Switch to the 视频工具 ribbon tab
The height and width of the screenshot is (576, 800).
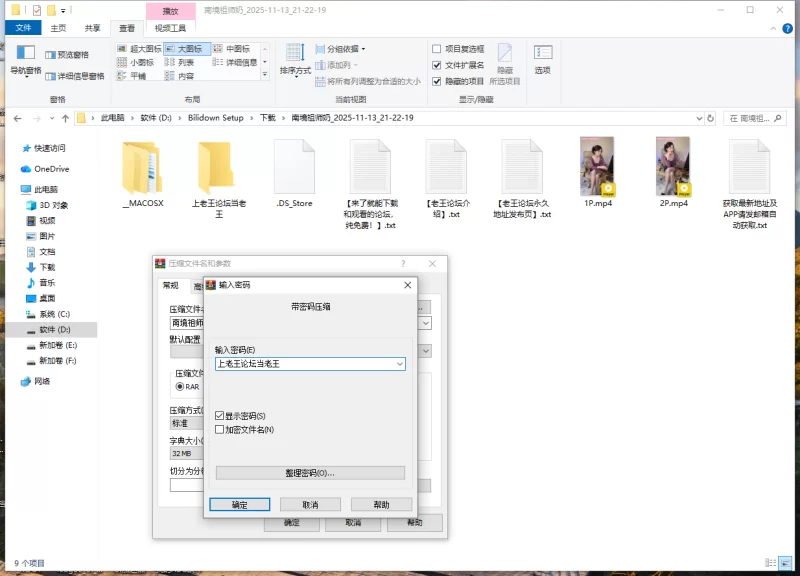point(170,28)
